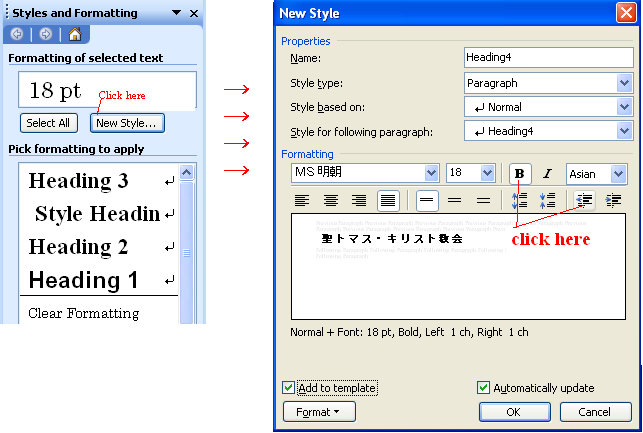Open the font size 18 dropdown
This screenshot has width=643, height=433.
pos(495,174)
